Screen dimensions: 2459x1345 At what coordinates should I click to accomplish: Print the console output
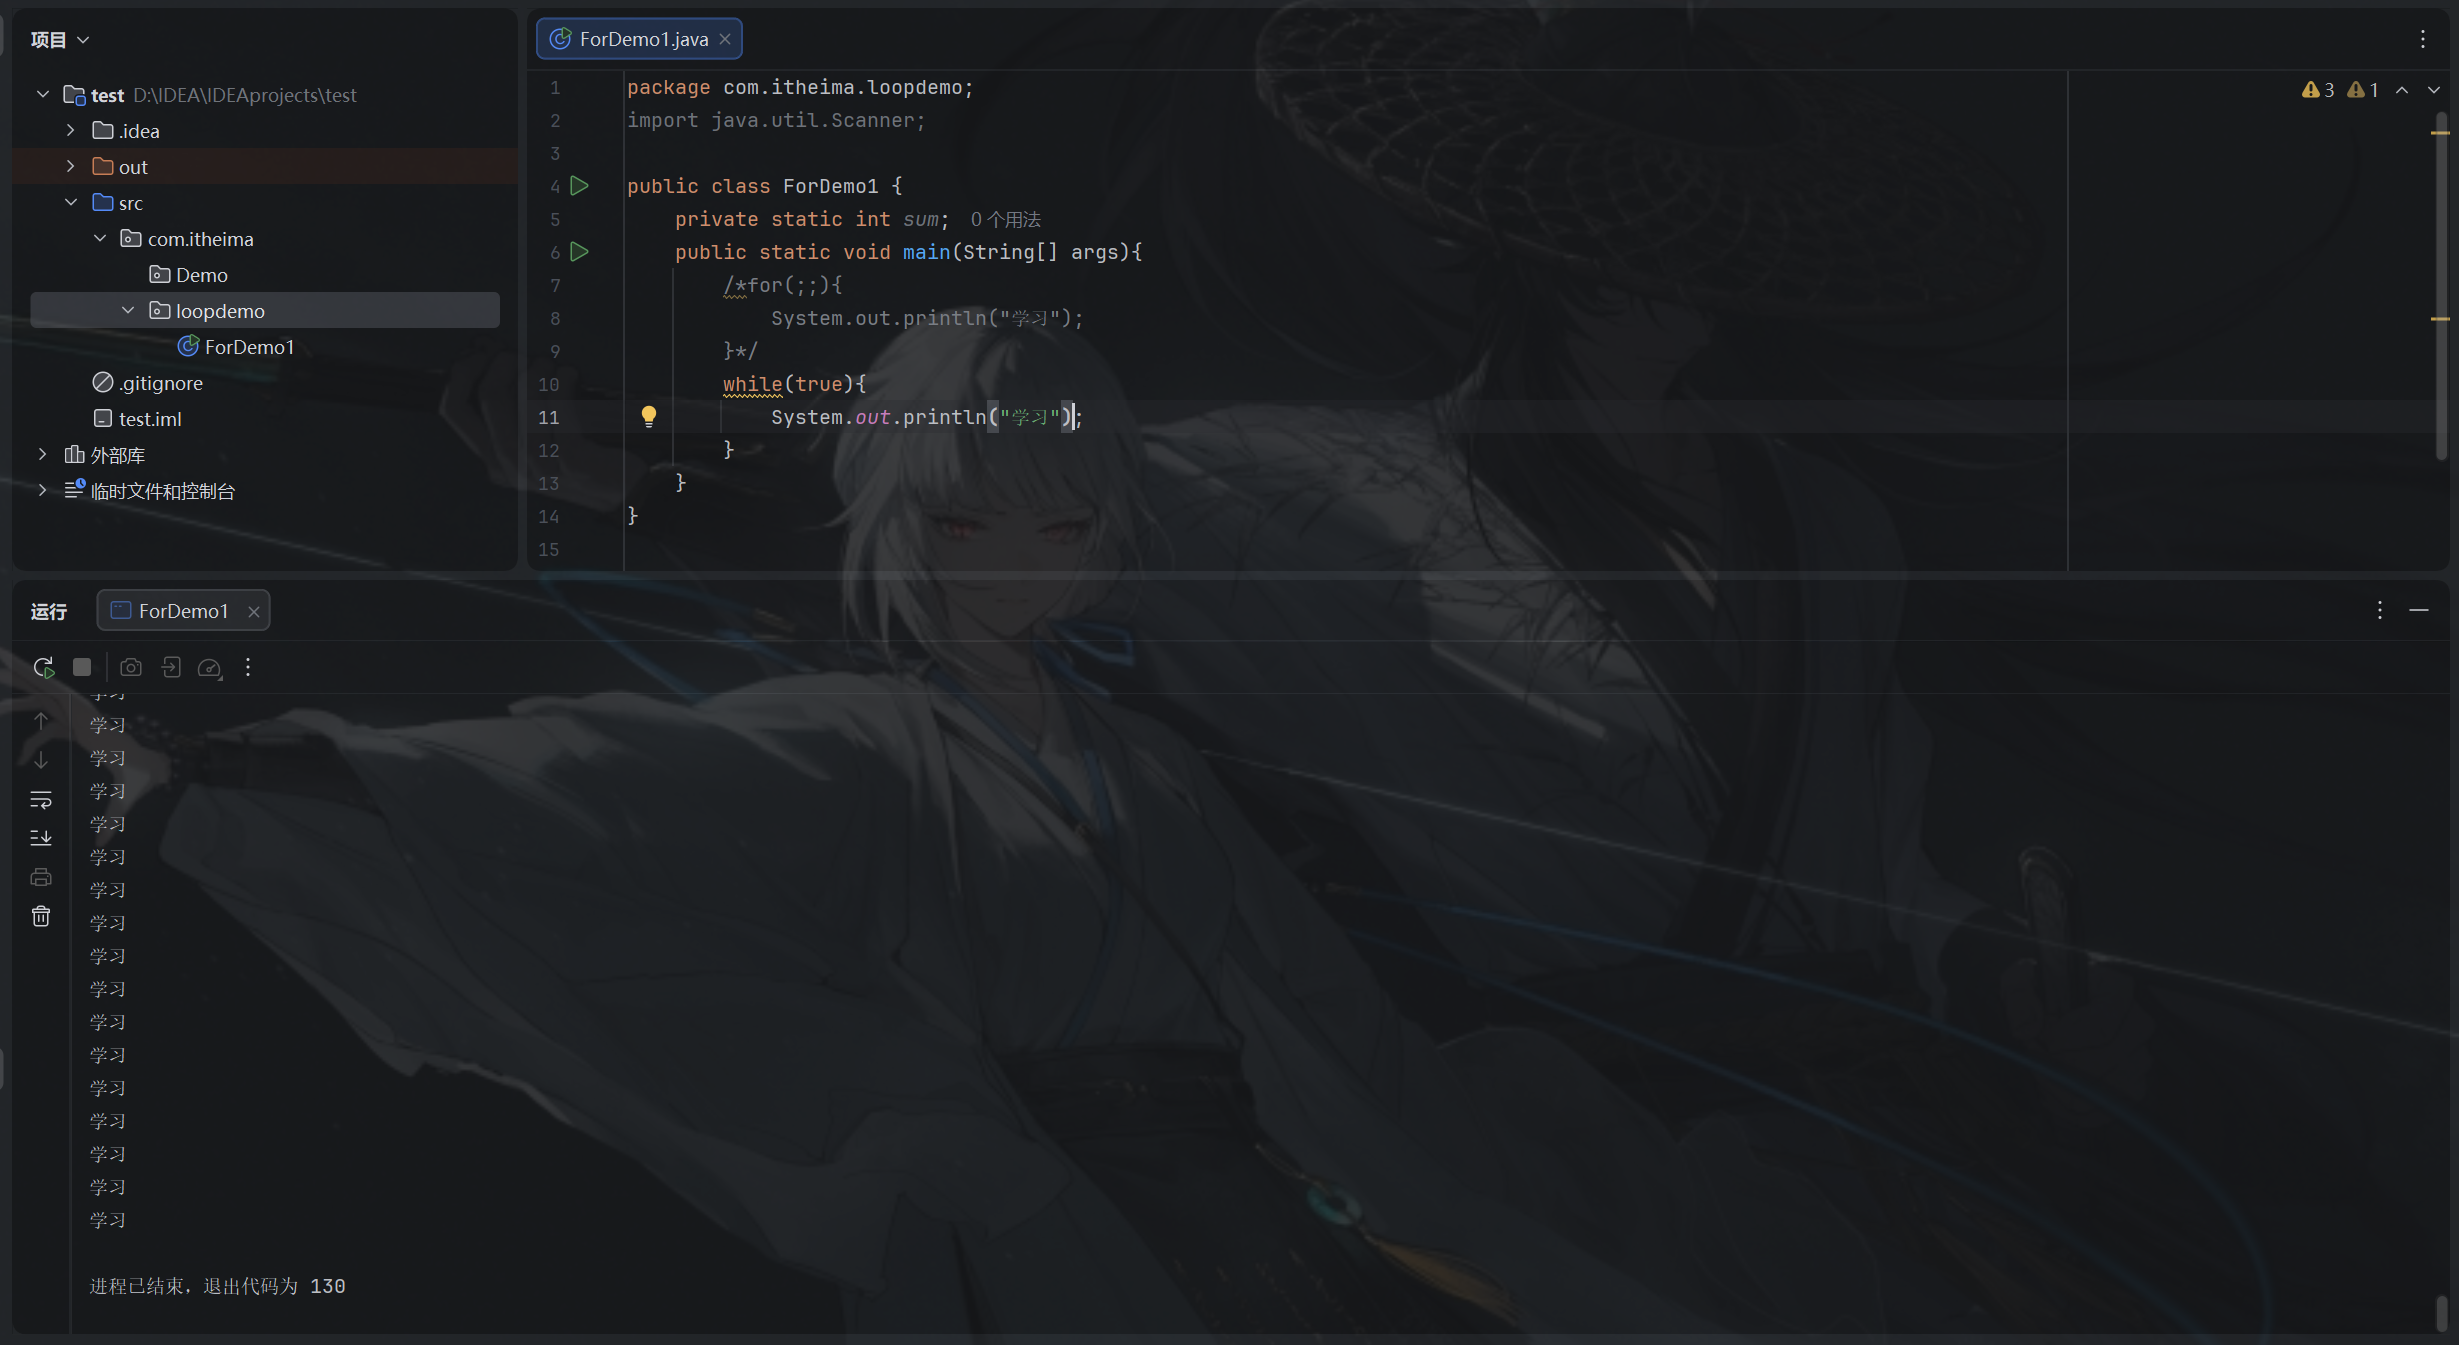pyautogui.click(x=41, y=877)
